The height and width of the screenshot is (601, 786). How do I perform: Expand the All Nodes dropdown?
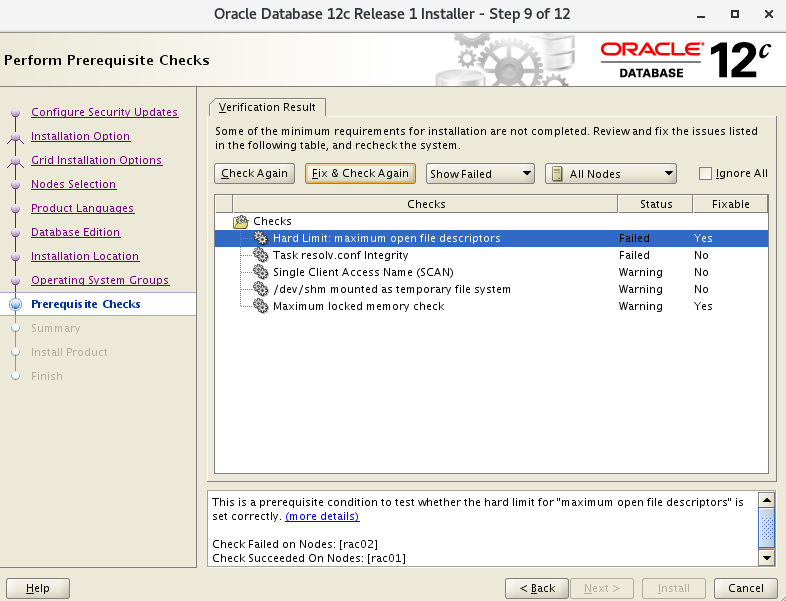(x=611, y=174)
